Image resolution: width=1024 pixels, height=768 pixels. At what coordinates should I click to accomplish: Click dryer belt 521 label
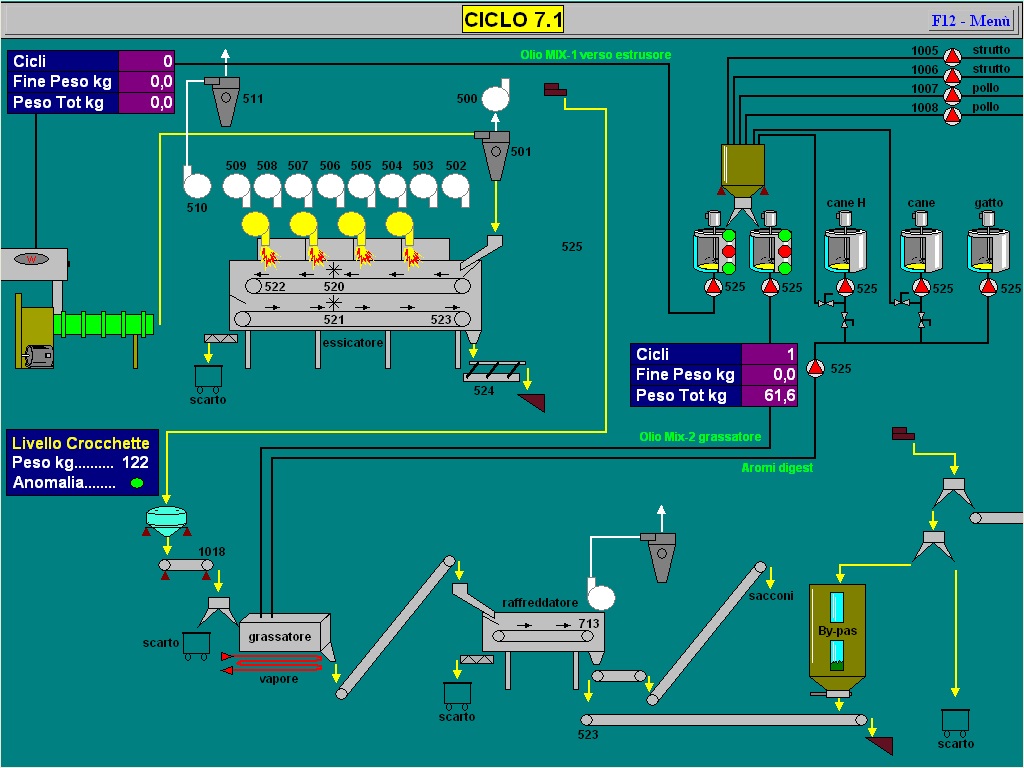point(334,319)
